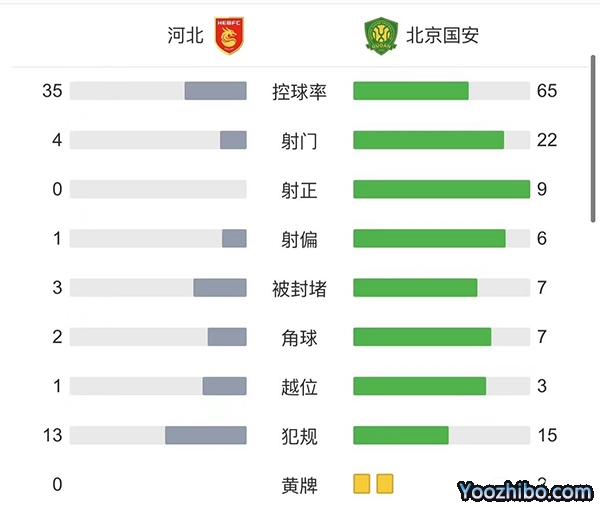Click the second yellow card icon

click(385, 484)
